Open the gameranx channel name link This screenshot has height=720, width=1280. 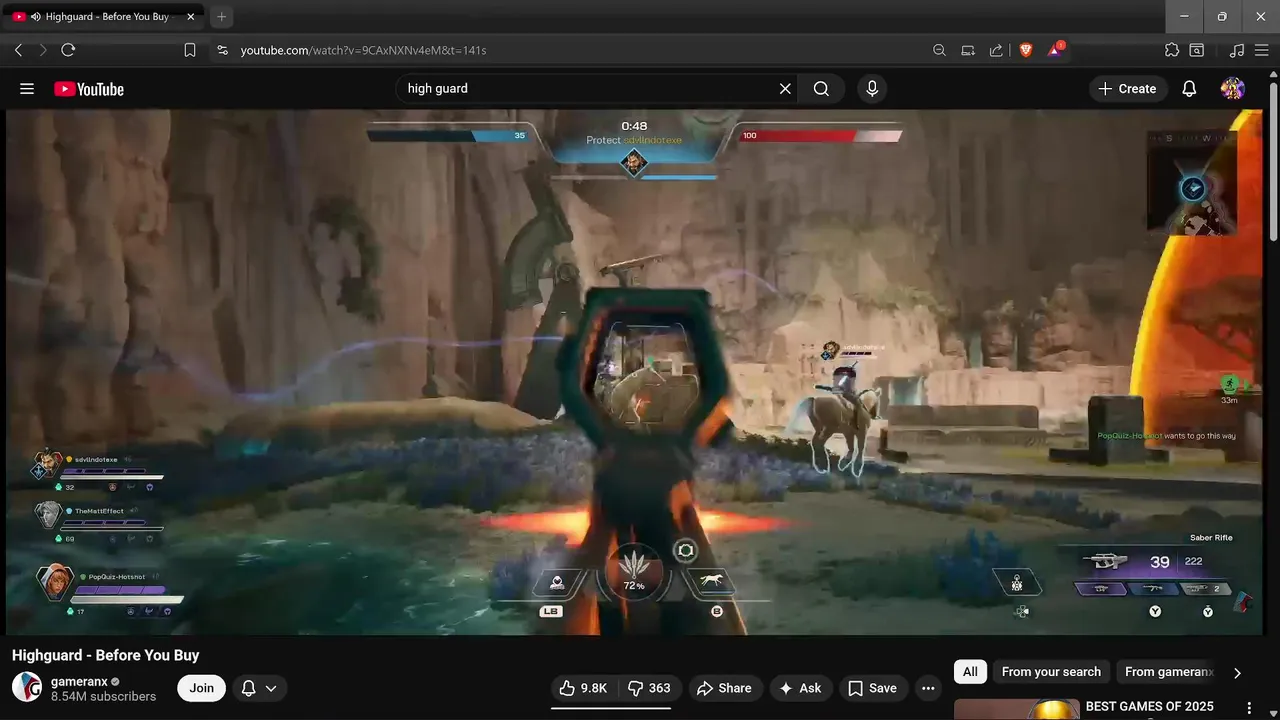coord(79,681)
